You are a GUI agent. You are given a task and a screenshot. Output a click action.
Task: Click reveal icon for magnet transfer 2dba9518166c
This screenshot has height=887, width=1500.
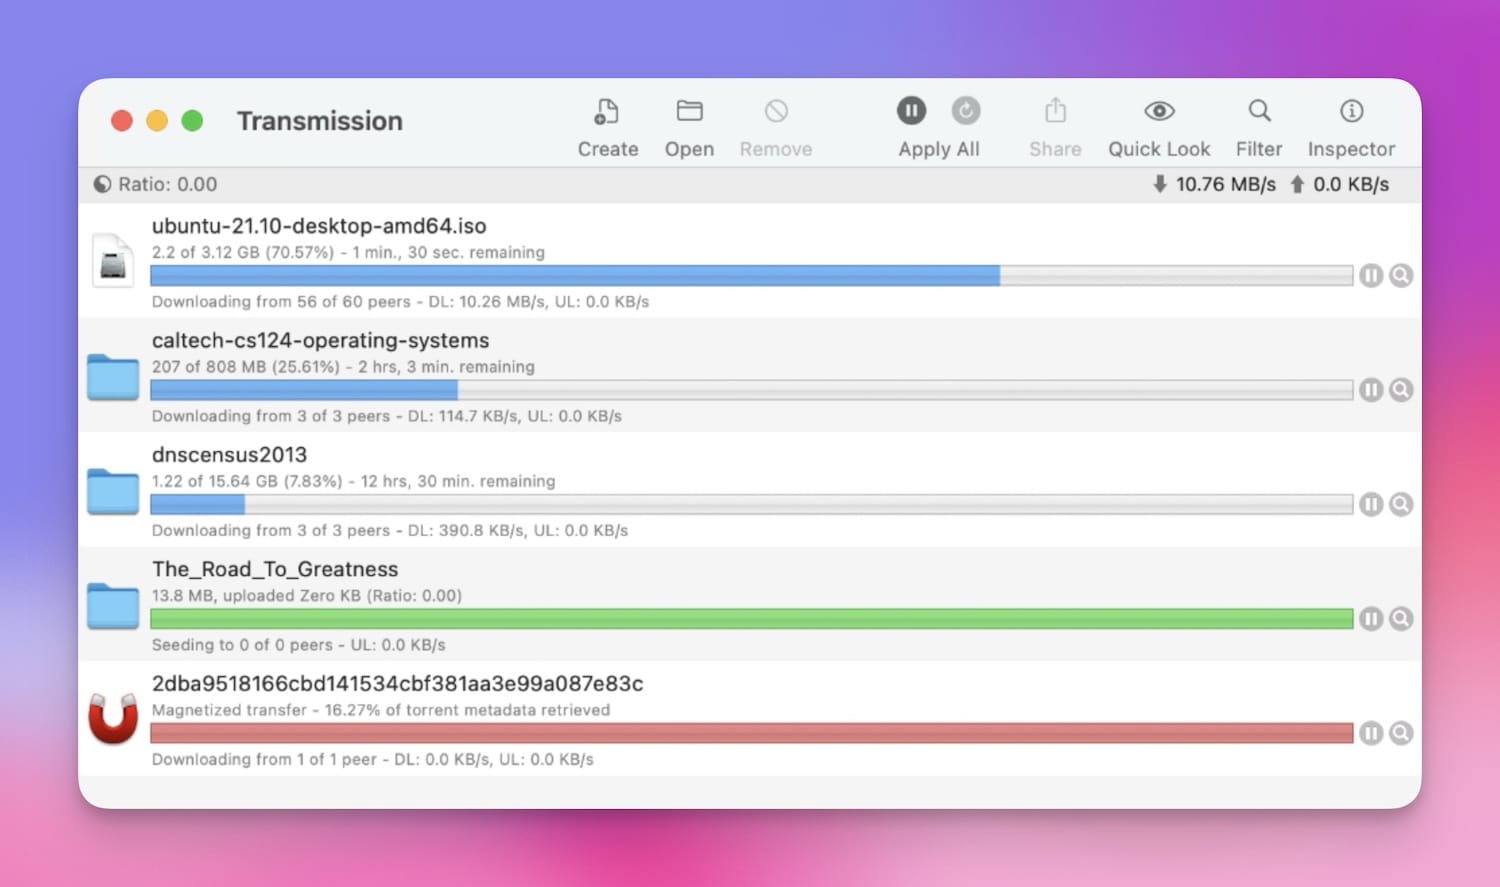(1401, 733)
